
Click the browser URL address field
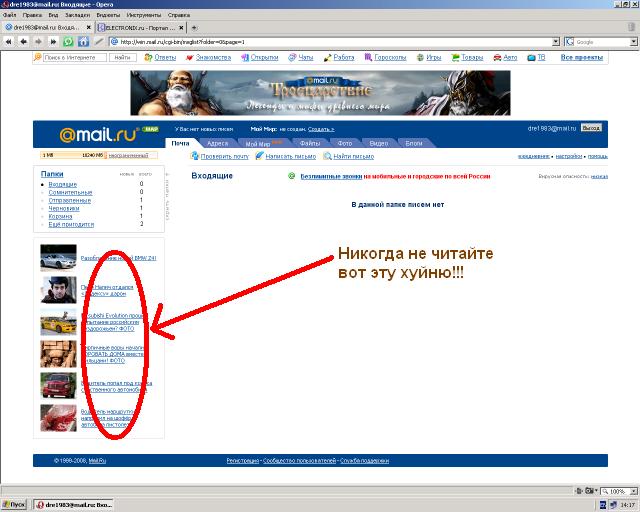336,42
